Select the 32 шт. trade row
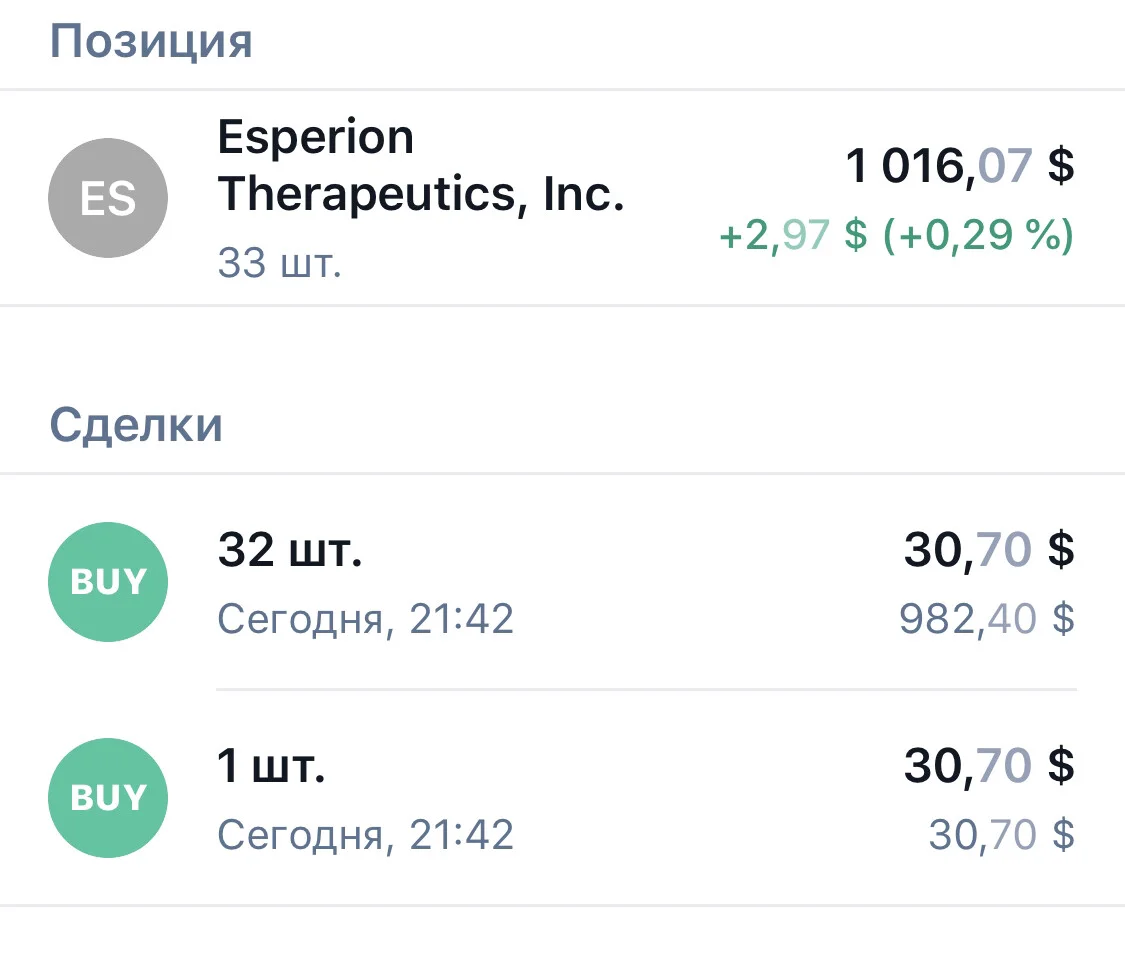This screenshot has height=977, width=1125. [x=562, y=582]
